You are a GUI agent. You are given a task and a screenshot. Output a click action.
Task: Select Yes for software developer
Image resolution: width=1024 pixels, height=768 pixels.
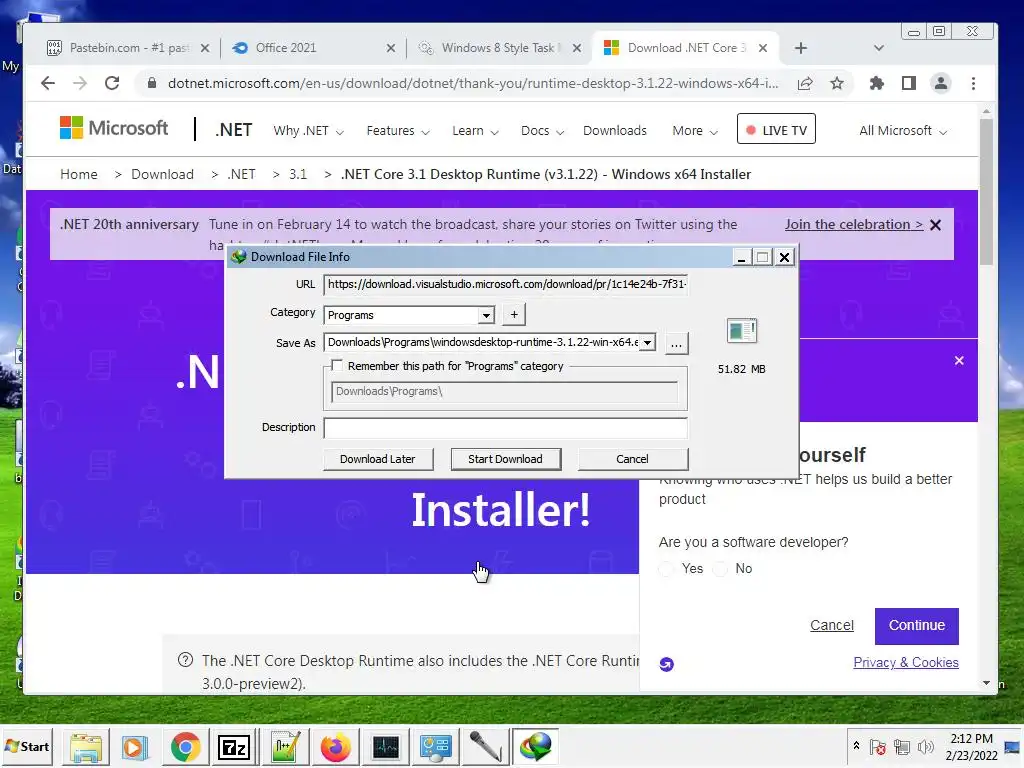point(666,569)
